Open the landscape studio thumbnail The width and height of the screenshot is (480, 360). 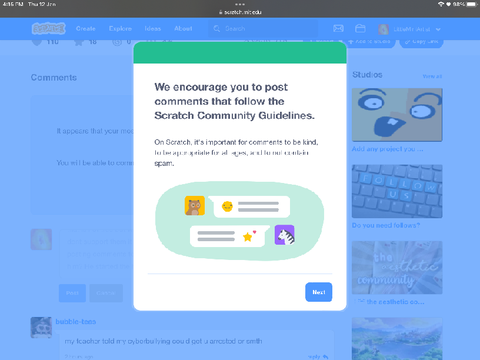[x=397, y=339]
